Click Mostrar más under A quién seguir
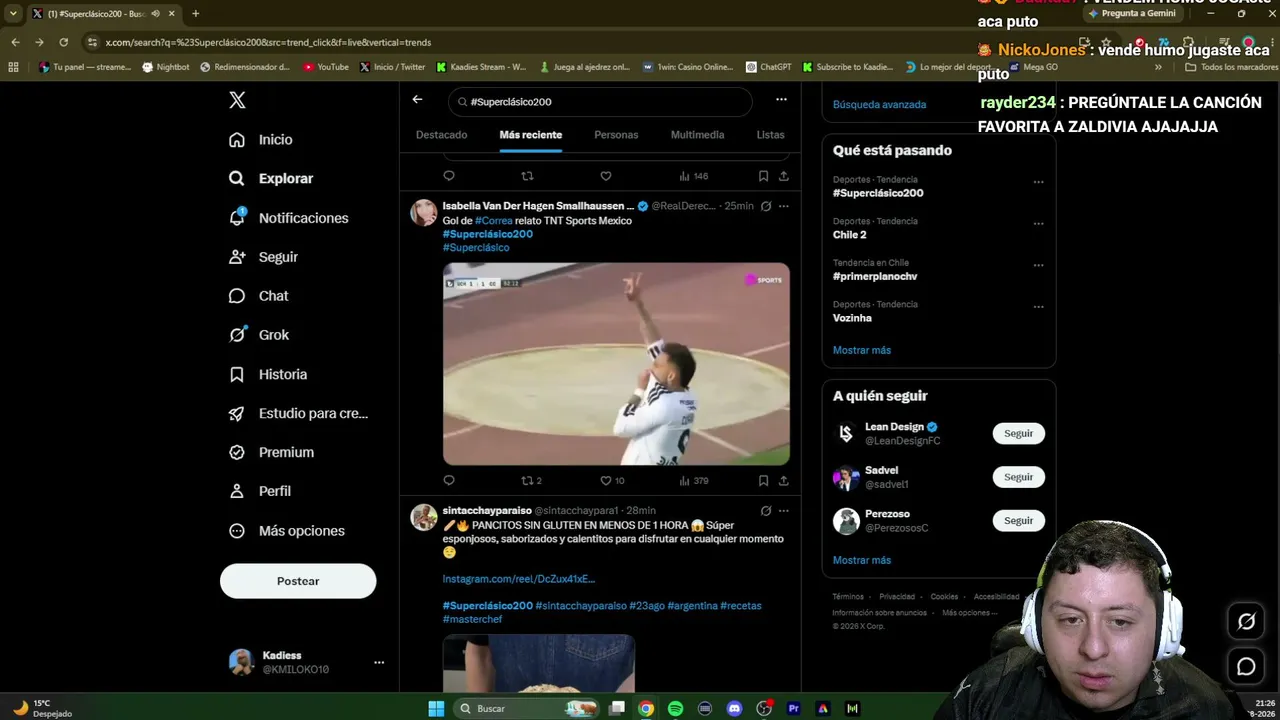The width and height of the screenshot is (1280, 720). (x=861, y=560)
